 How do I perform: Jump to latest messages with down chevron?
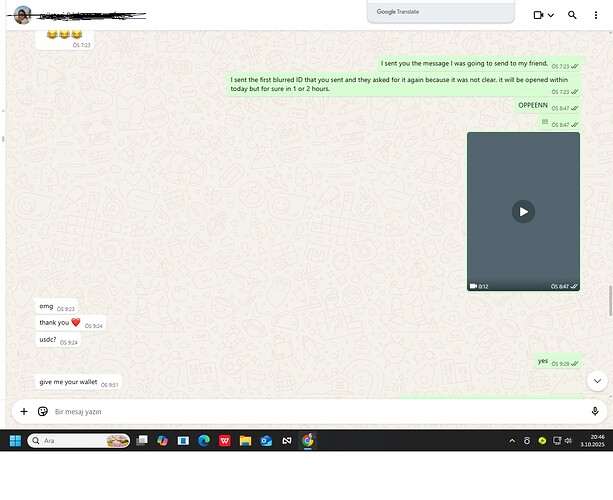click(596, 380)
